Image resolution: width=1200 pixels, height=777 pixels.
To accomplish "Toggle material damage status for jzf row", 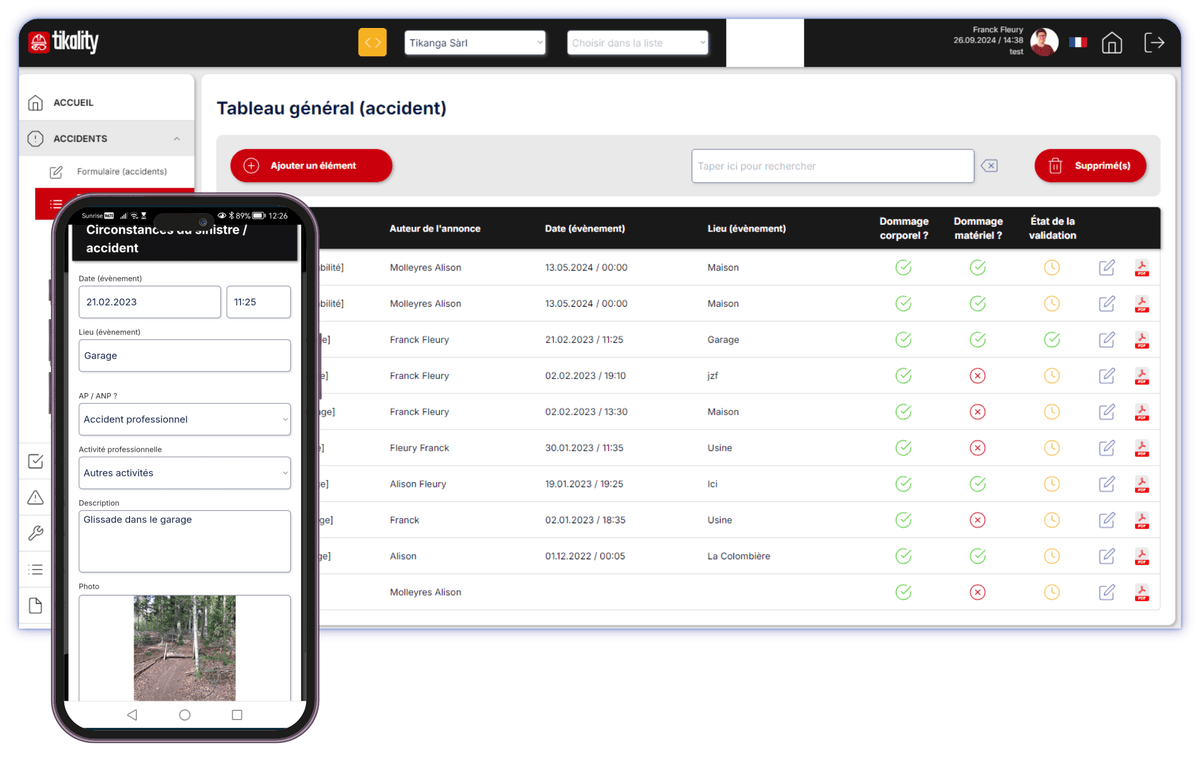I will [977, 376].
